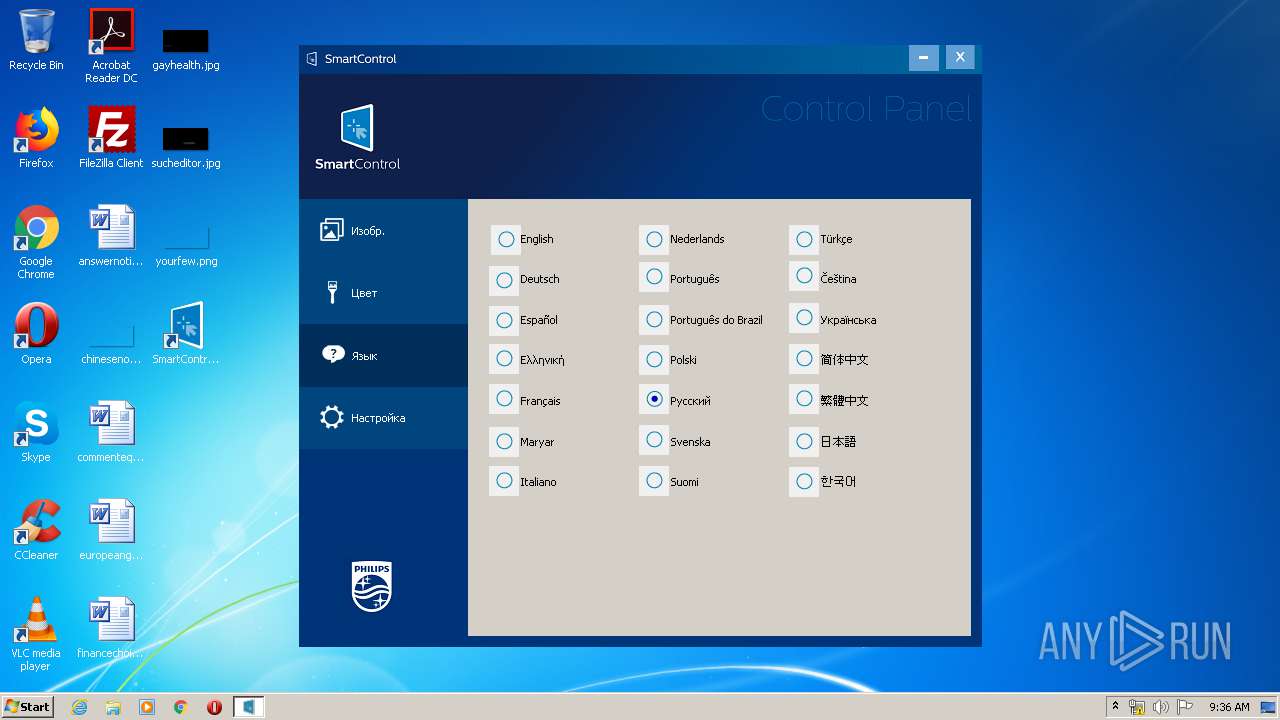Click SmartControl taskbar button
1280x720 pixels.
click(249, 707)
